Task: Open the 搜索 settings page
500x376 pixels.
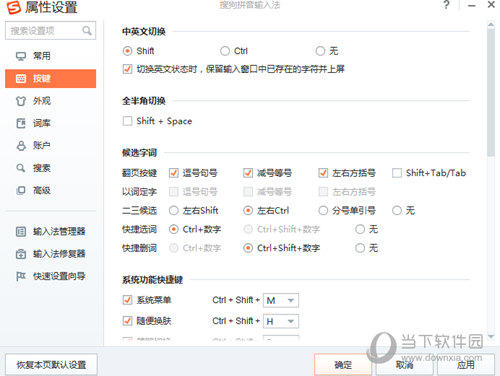Action: click(x=51, y=168)
